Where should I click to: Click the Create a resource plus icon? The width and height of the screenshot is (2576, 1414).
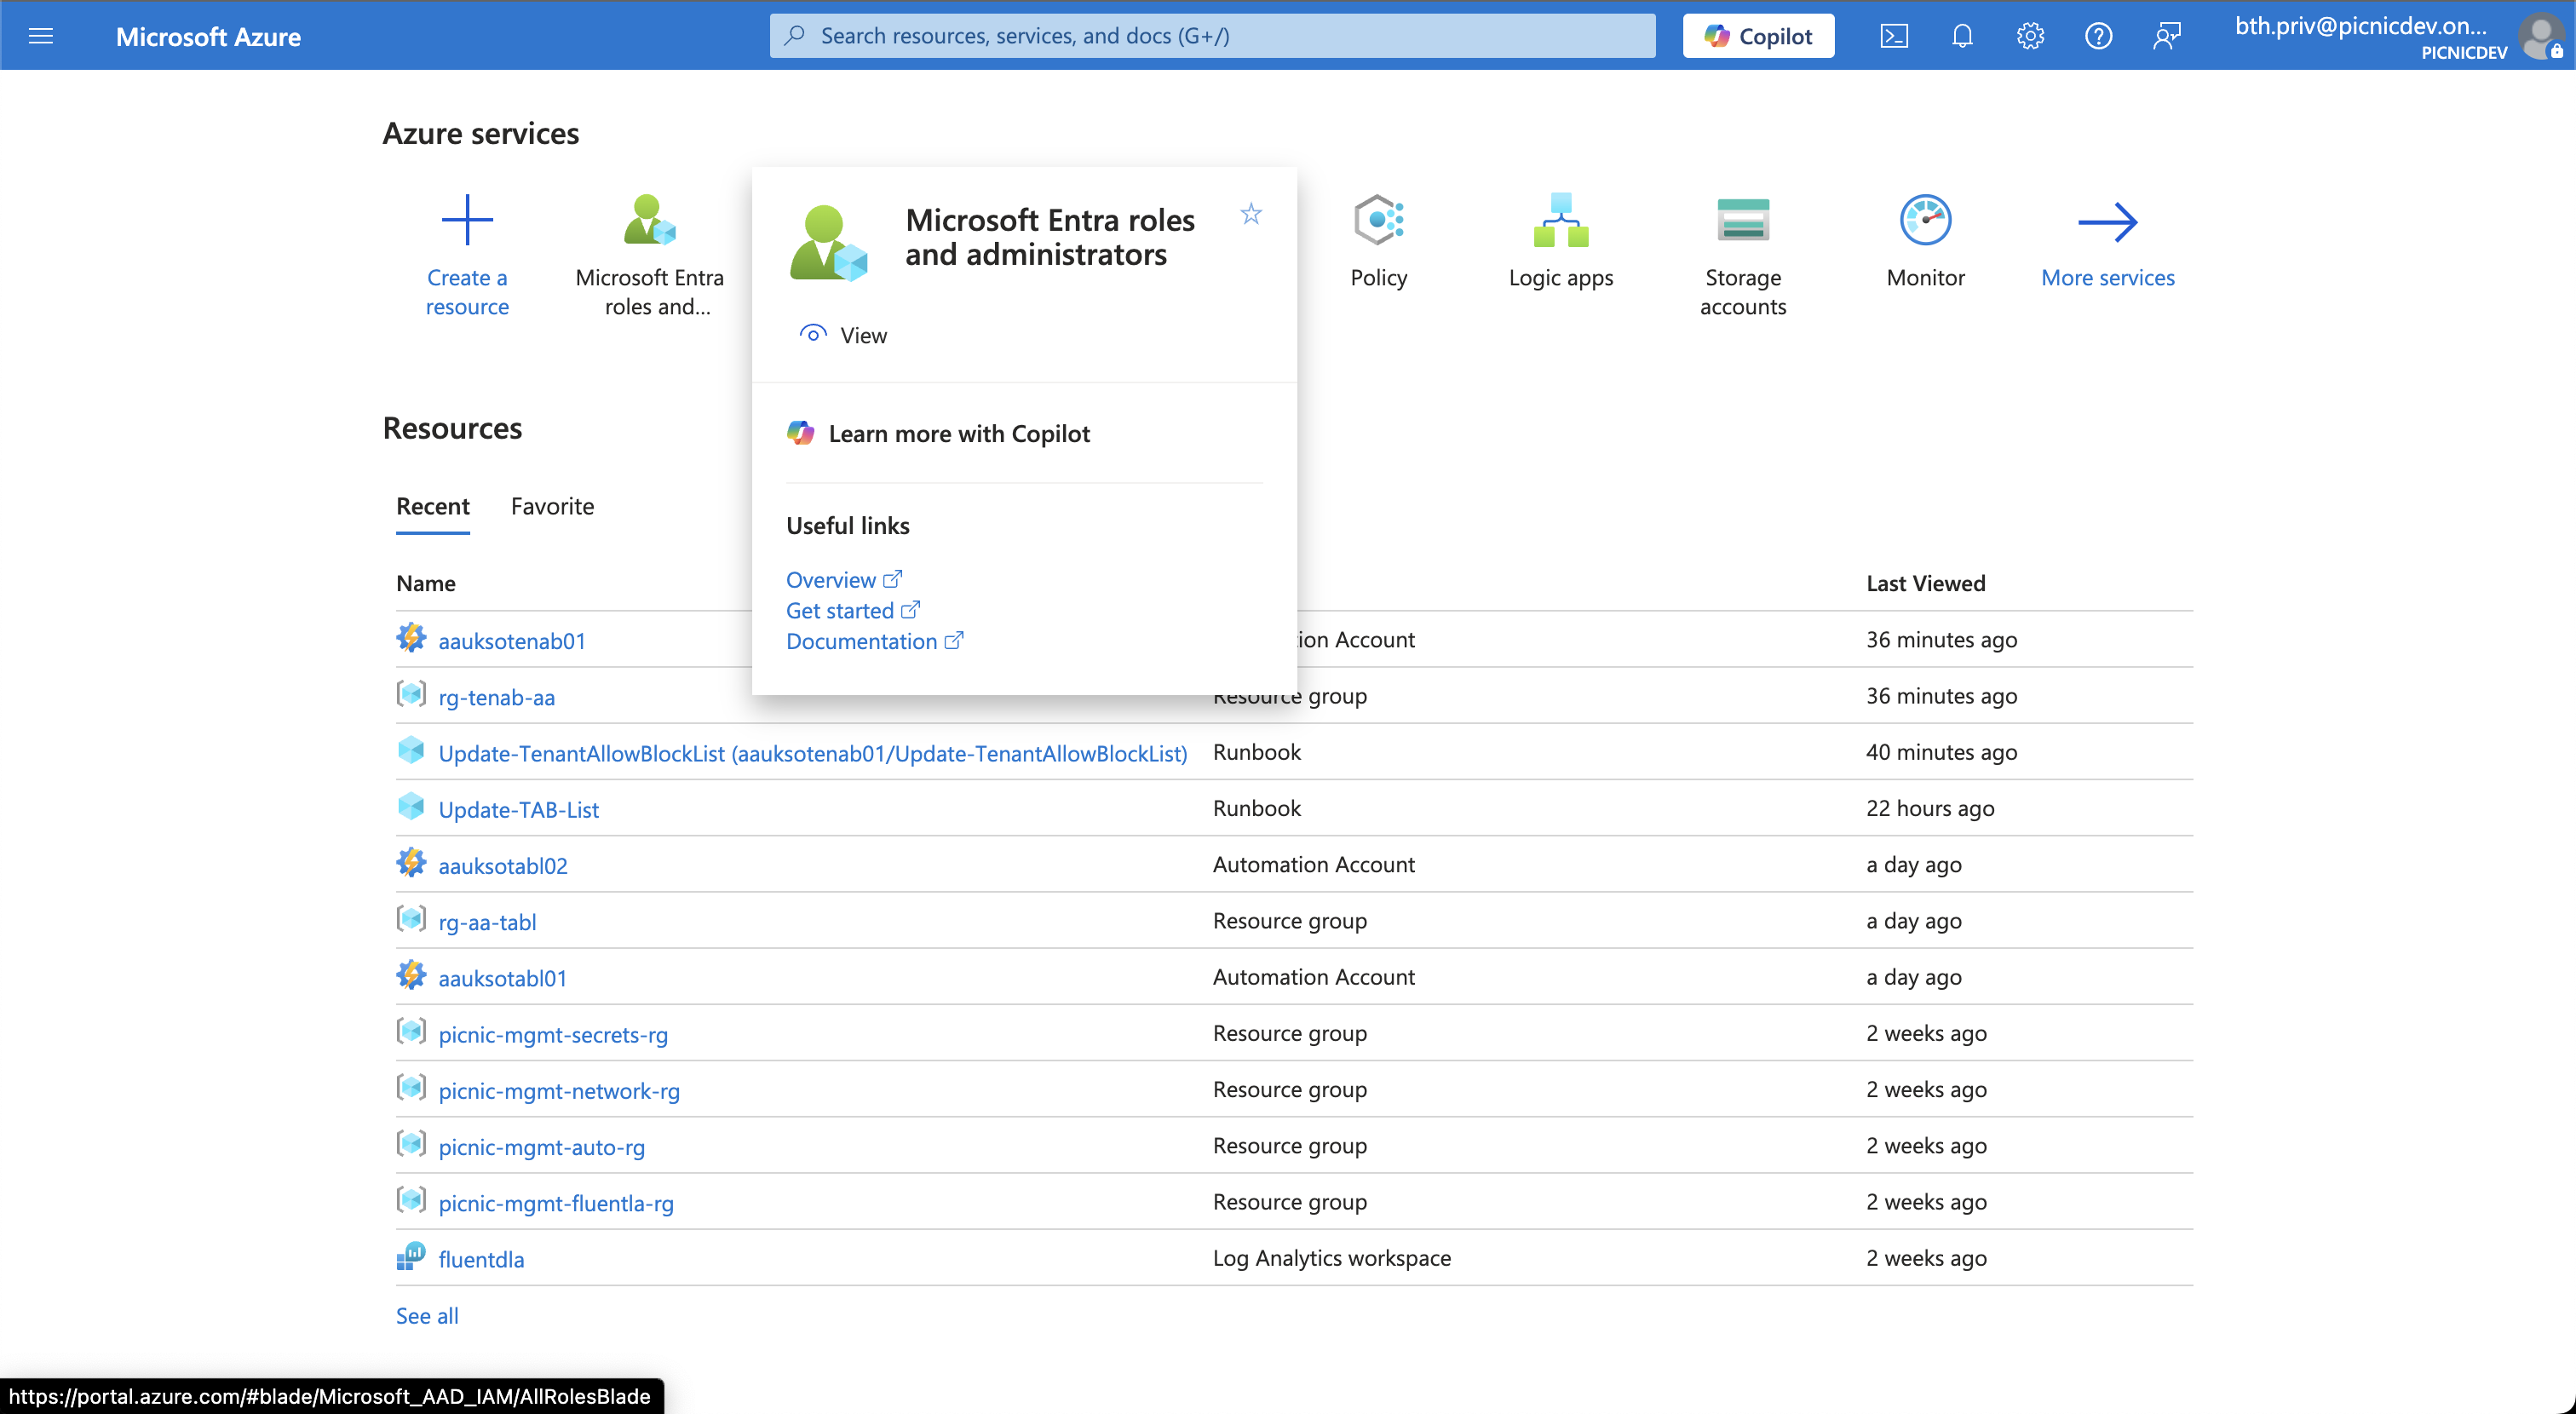pos(467,220)
